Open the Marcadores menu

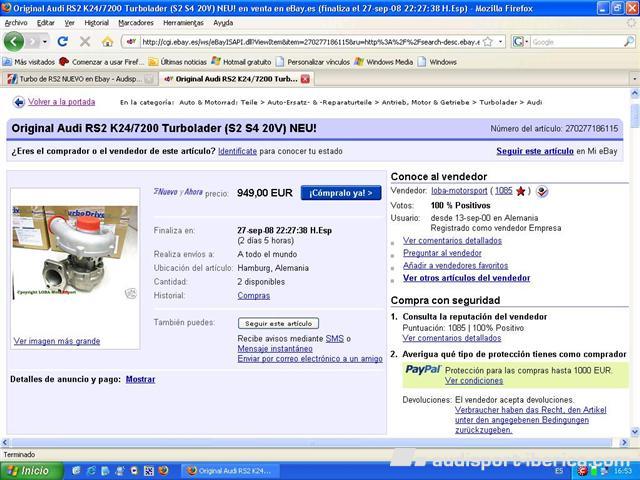pyautogui.click(x=136, y=23)
